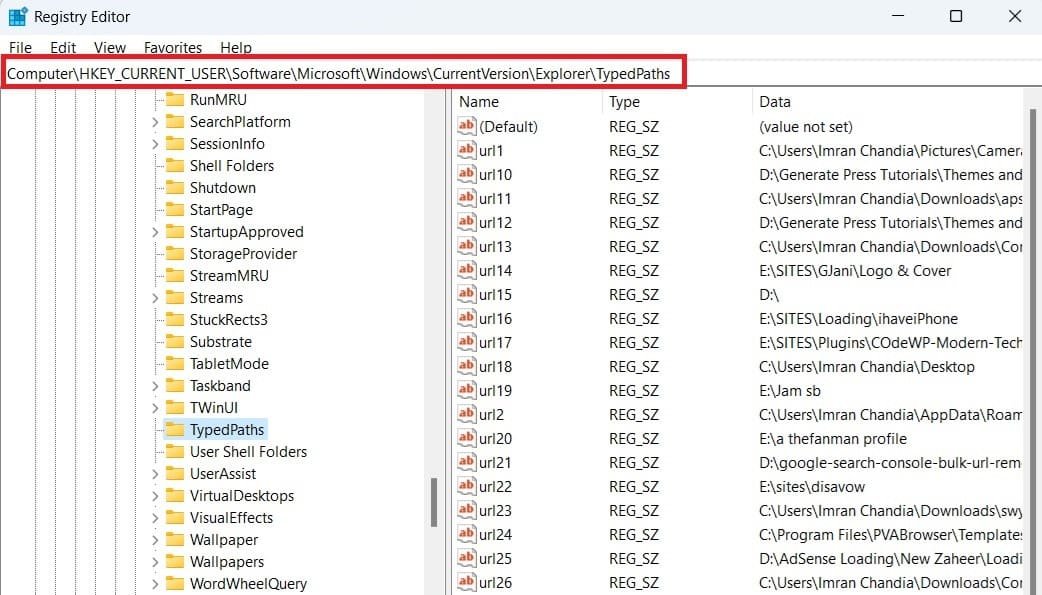This screenshot has width=1042, height=595.
Task: Click the string icon beside url15
Action: [467, 294]
